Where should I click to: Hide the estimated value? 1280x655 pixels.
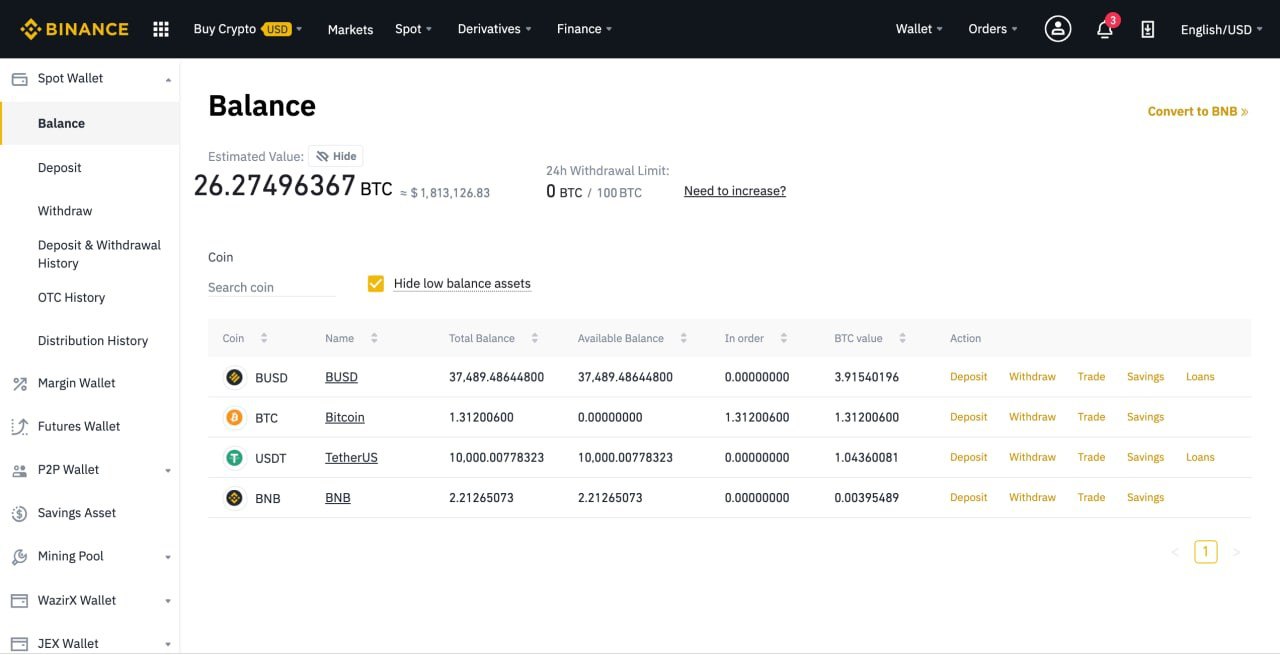pos(336,156)
